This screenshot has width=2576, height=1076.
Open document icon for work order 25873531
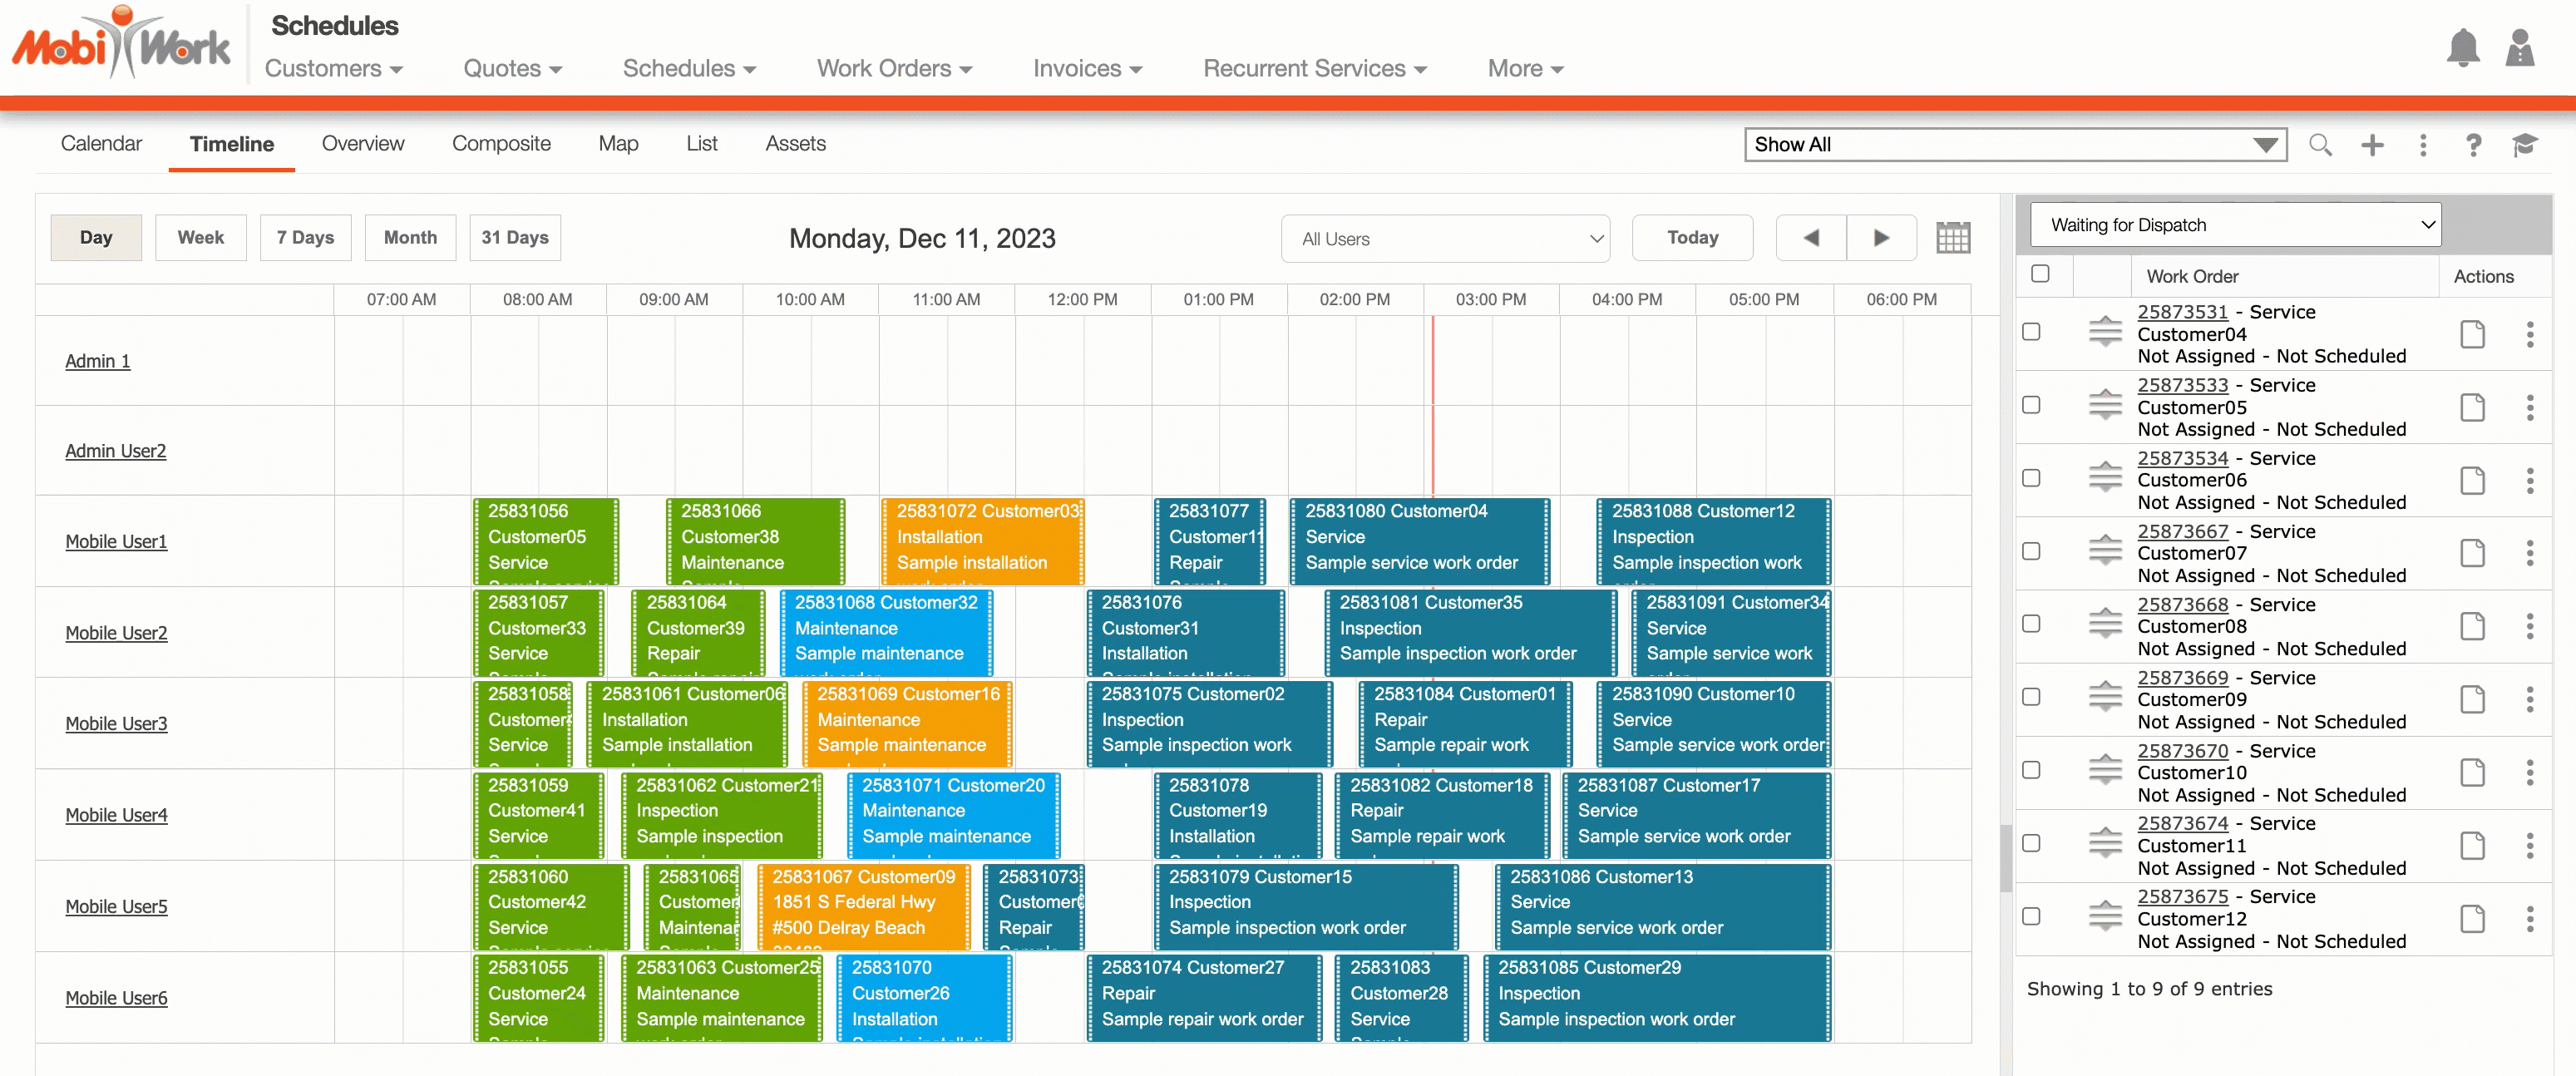(x=2472, y=334)
